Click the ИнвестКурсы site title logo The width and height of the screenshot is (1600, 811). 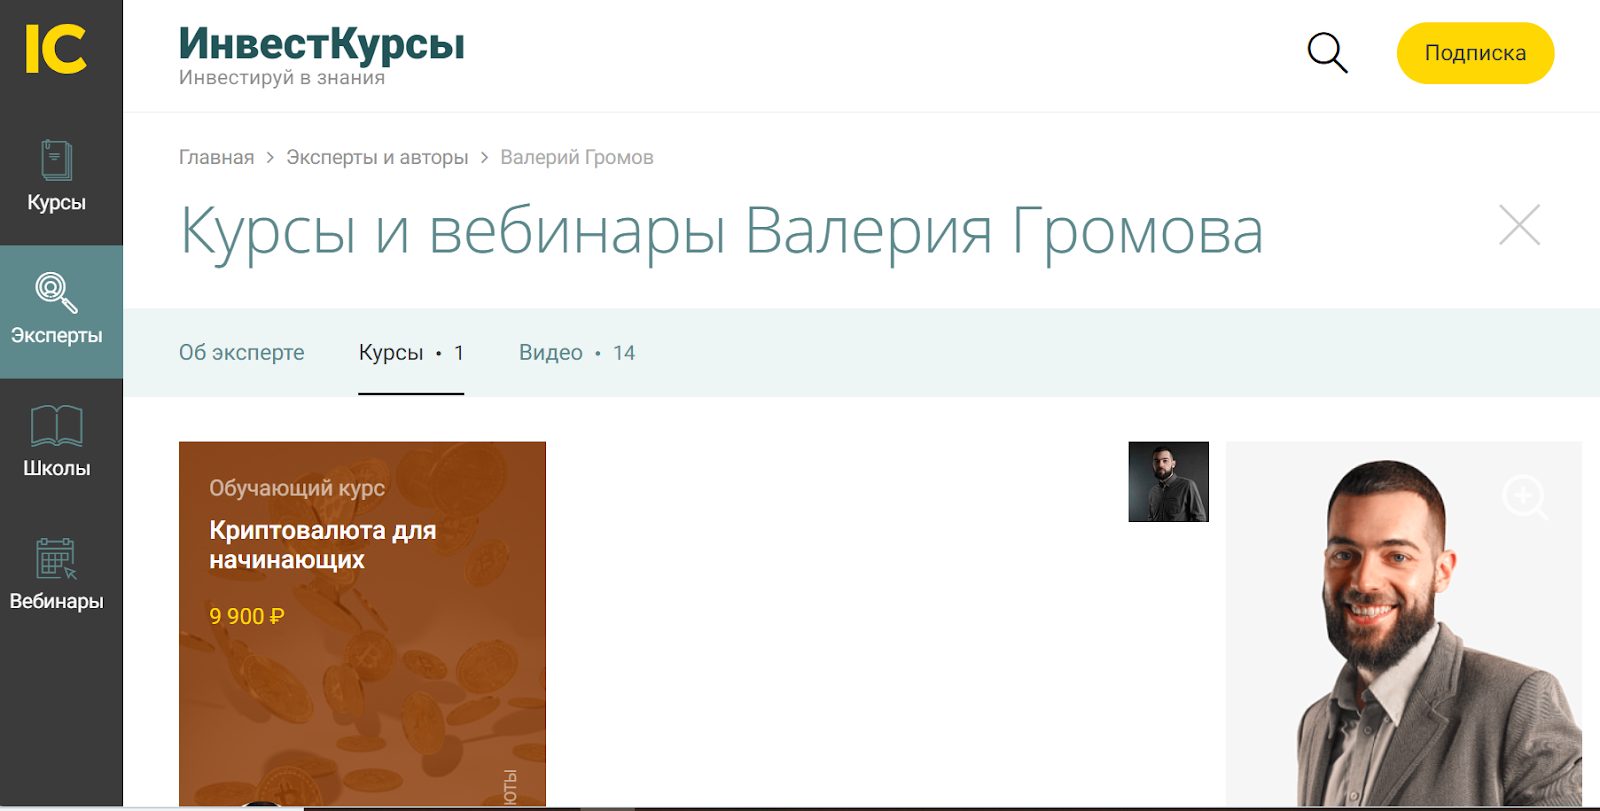click(x=321, y=45)
